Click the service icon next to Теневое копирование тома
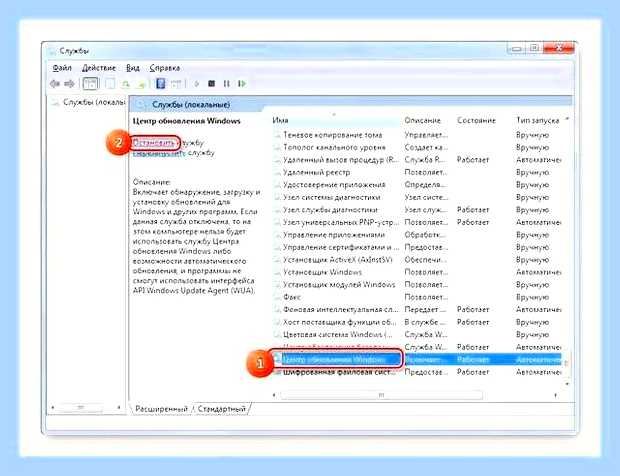This screenshot has height=476, width=620. click(x=278, y=135)
